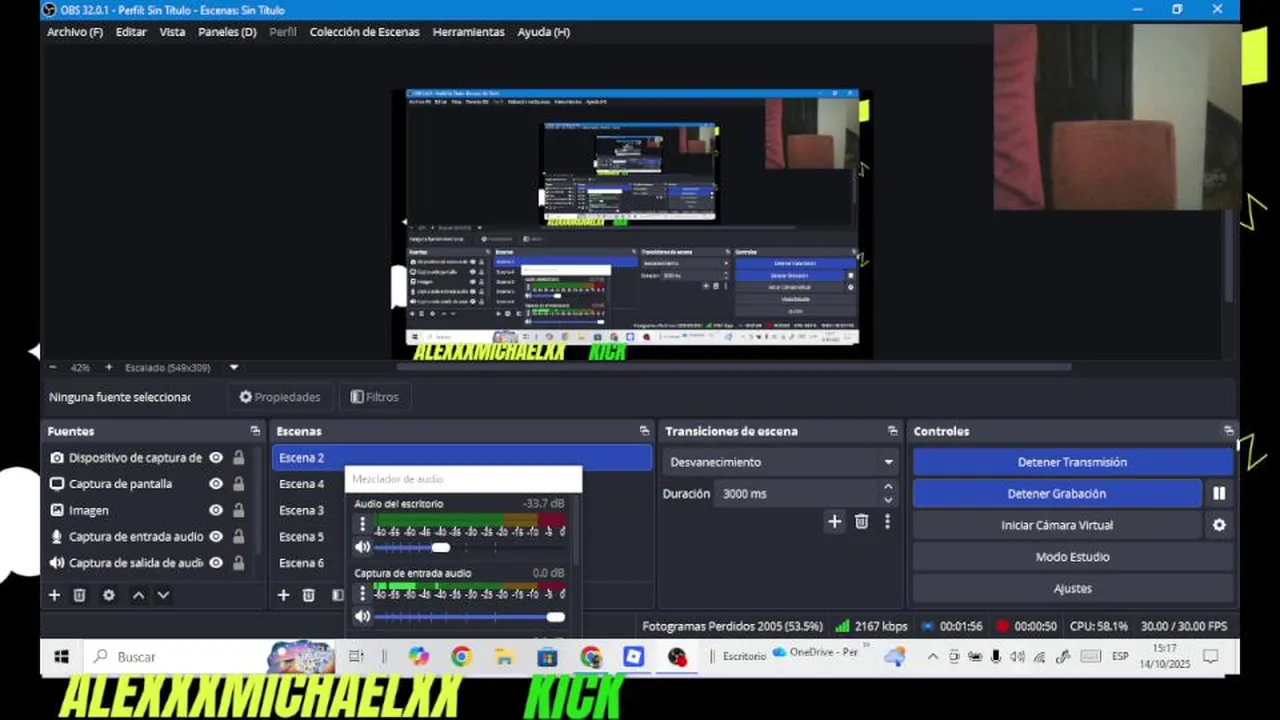Add a new scene with plus icon
Image resolution: width=1280 pixels, height=720 pixels.
283,595
